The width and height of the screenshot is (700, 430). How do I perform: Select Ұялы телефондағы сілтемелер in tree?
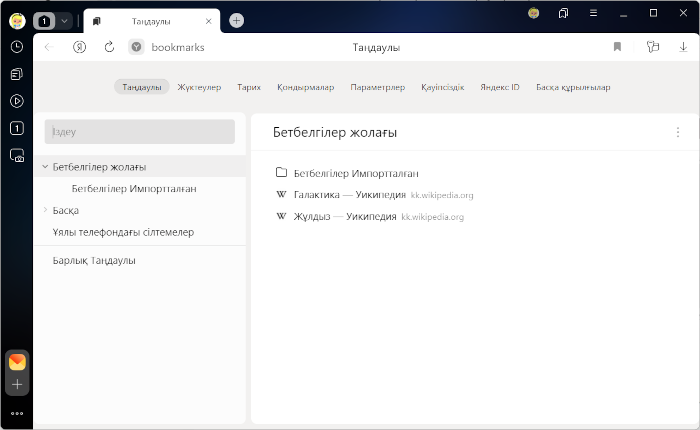point(123,232)
